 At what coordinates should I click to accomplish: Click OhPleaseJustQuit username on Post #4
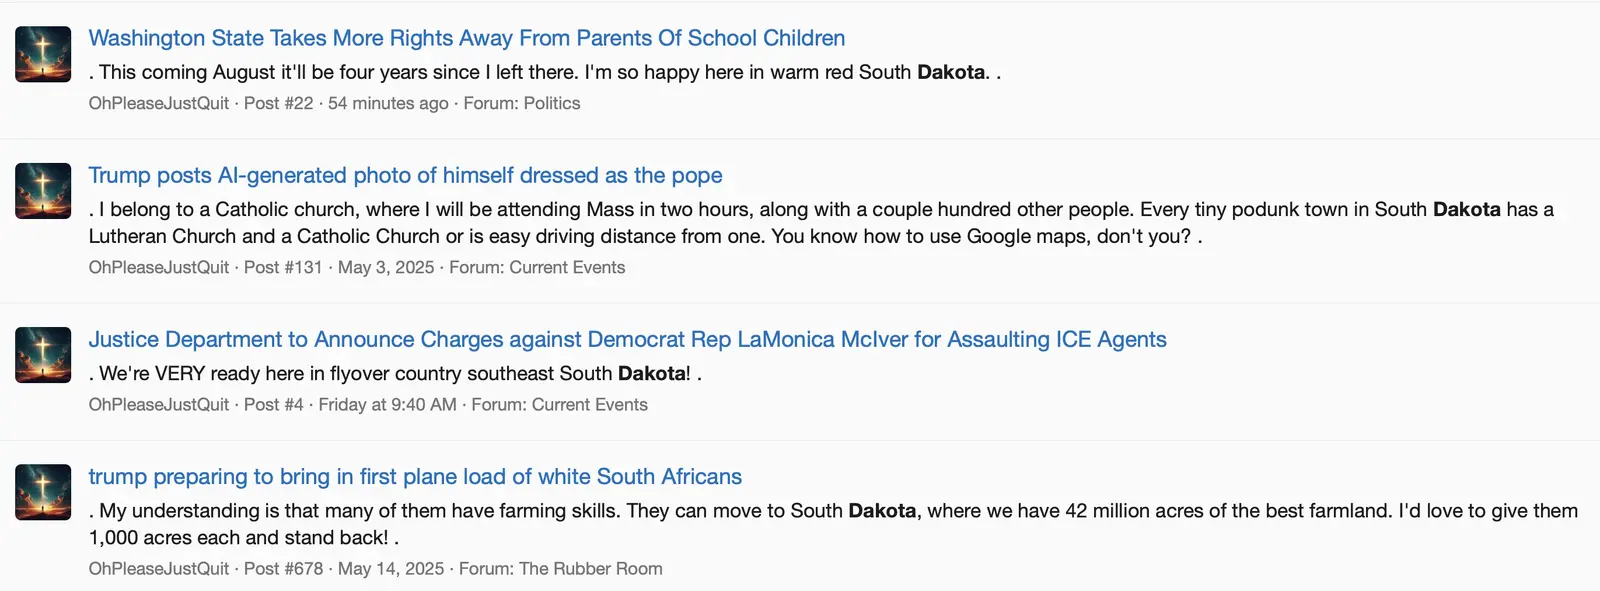point(159,404)
